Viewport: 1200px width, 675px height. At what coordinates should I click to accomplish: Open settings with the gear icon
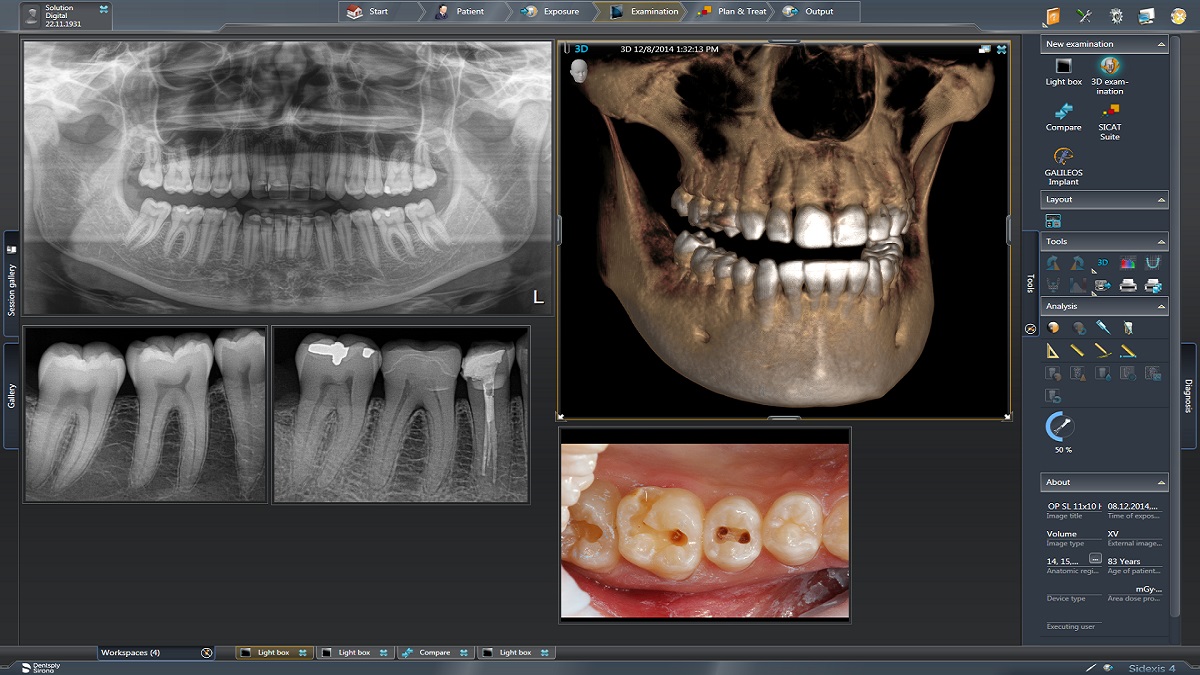click(x=1116, y=15)
